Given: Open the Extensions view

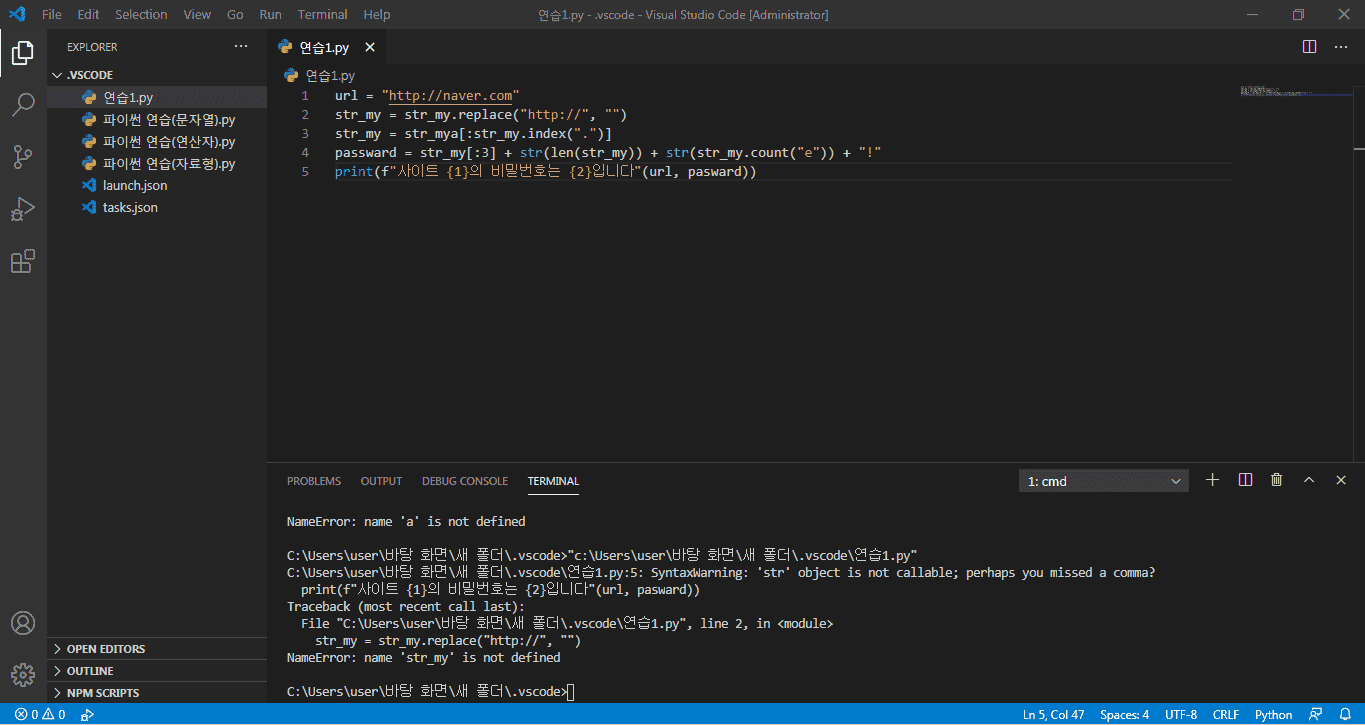Looking at the screenshot, I should (x=23, y=261).
